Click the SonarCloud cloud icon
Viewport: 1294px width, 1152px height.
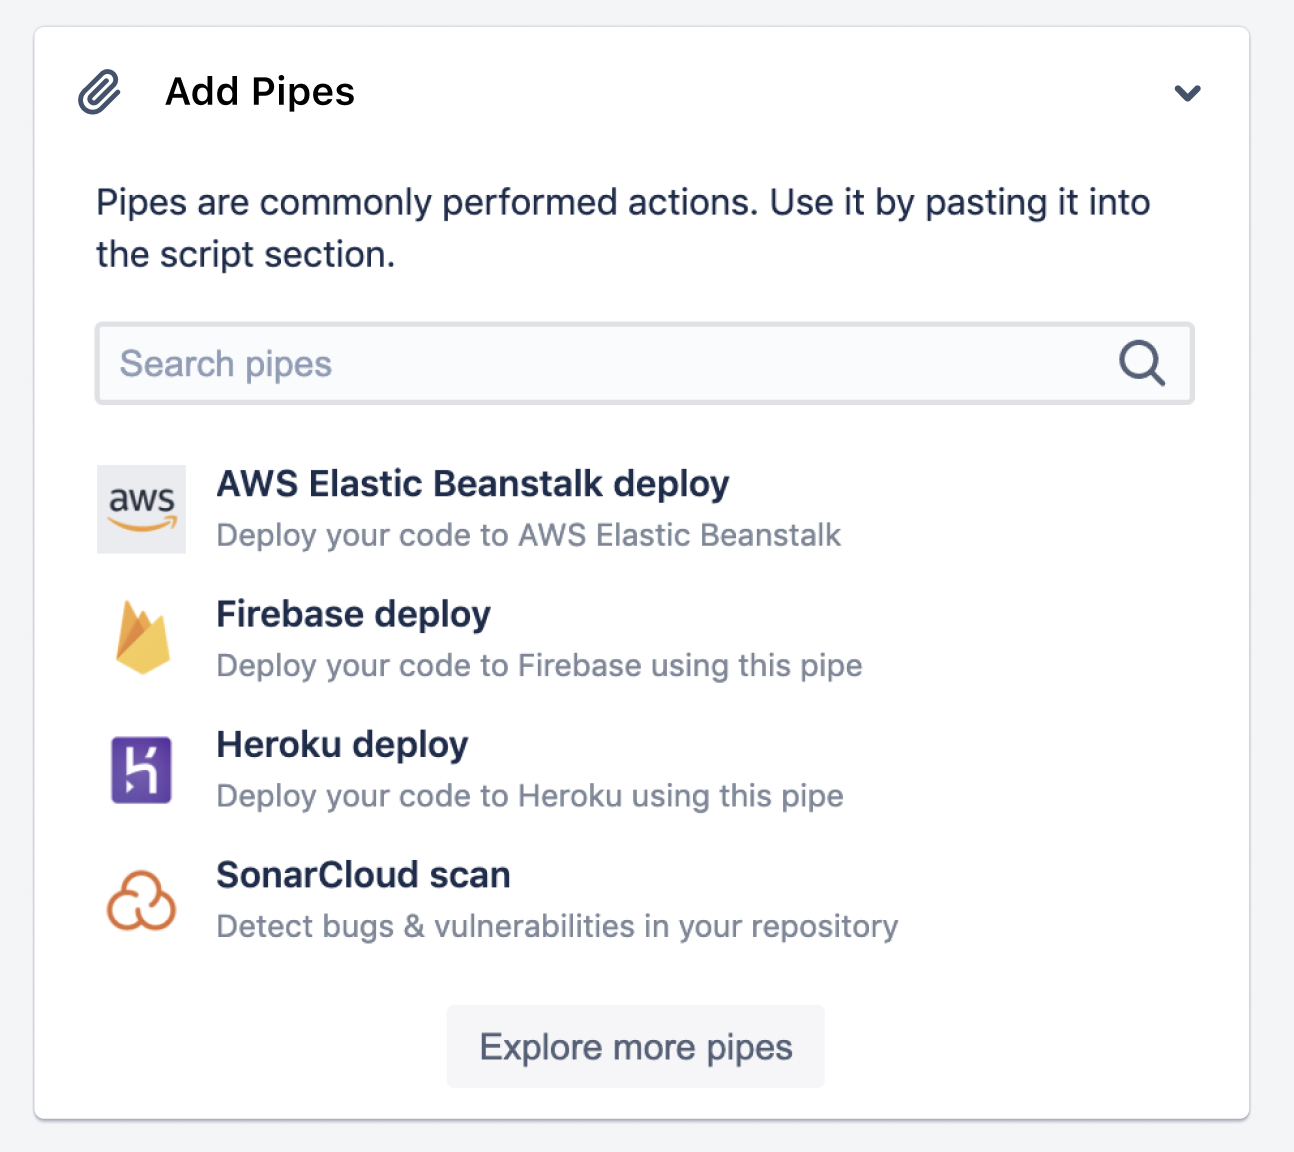(141, 900)
